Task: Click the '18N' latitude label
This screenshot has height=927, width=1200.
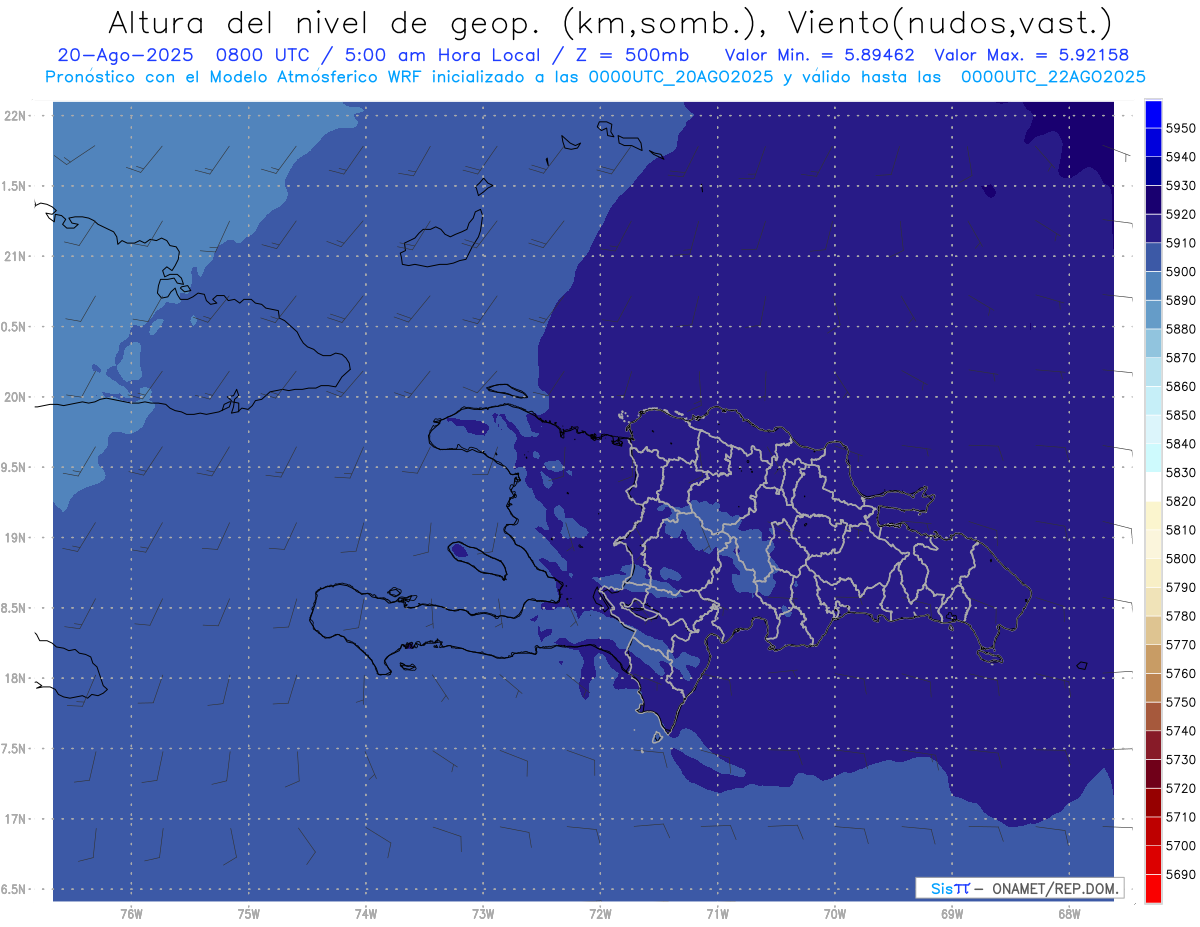Action: click(x=15, y=678)
